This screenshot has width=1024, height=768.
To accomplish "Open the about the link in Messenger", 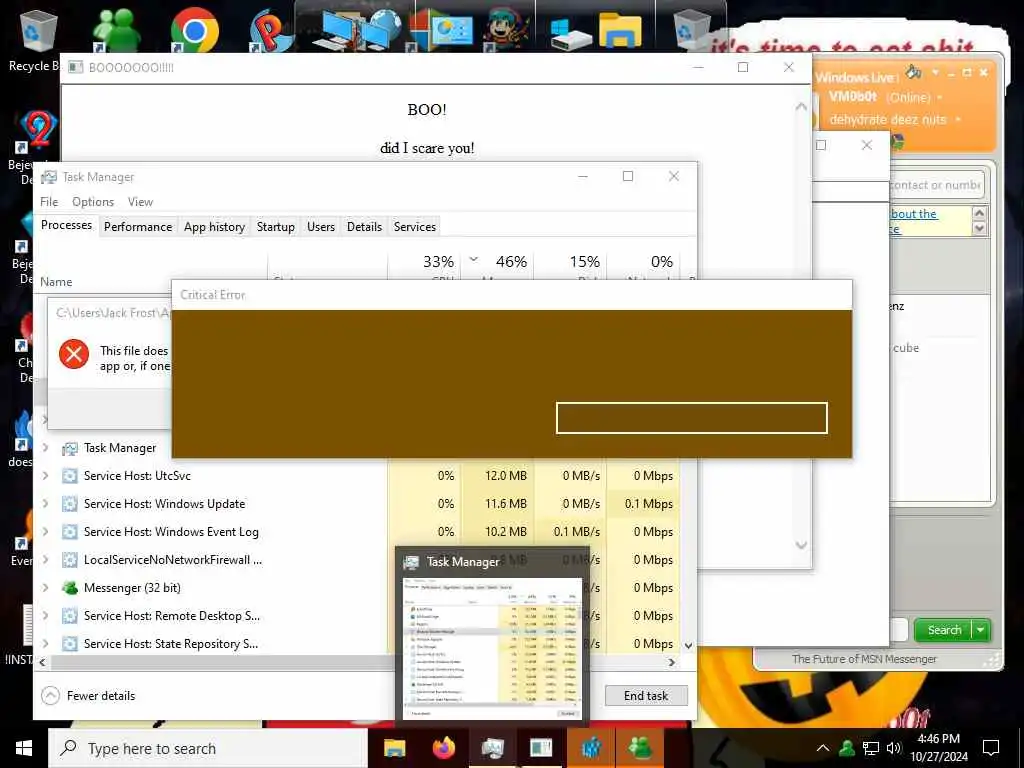I will (914, 214).
